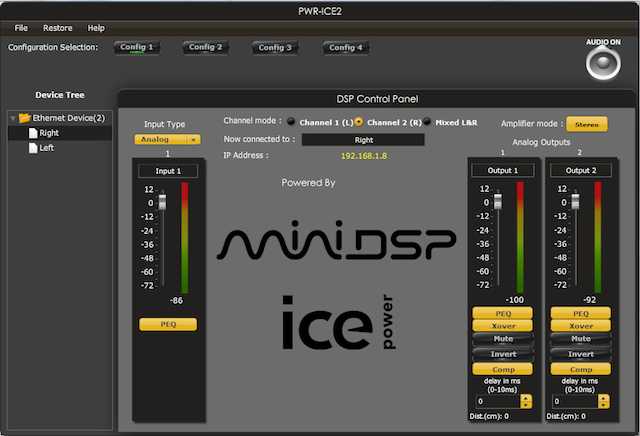This screenshot has height=436, width=640.
Task: Click the Input 1 level value -86
Action: pyautogui.click(x=176, y=300)
